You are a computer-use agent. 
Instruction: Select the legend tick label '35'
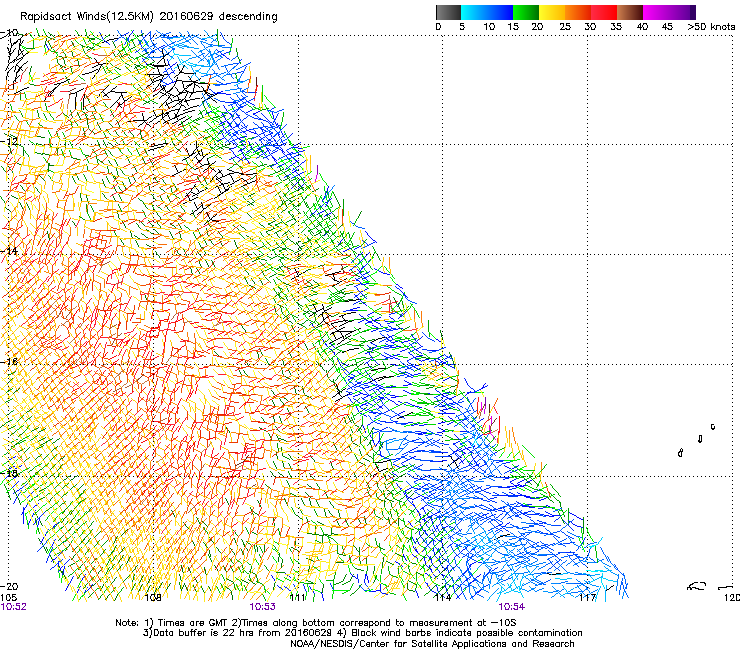click(x=616, y=27)
